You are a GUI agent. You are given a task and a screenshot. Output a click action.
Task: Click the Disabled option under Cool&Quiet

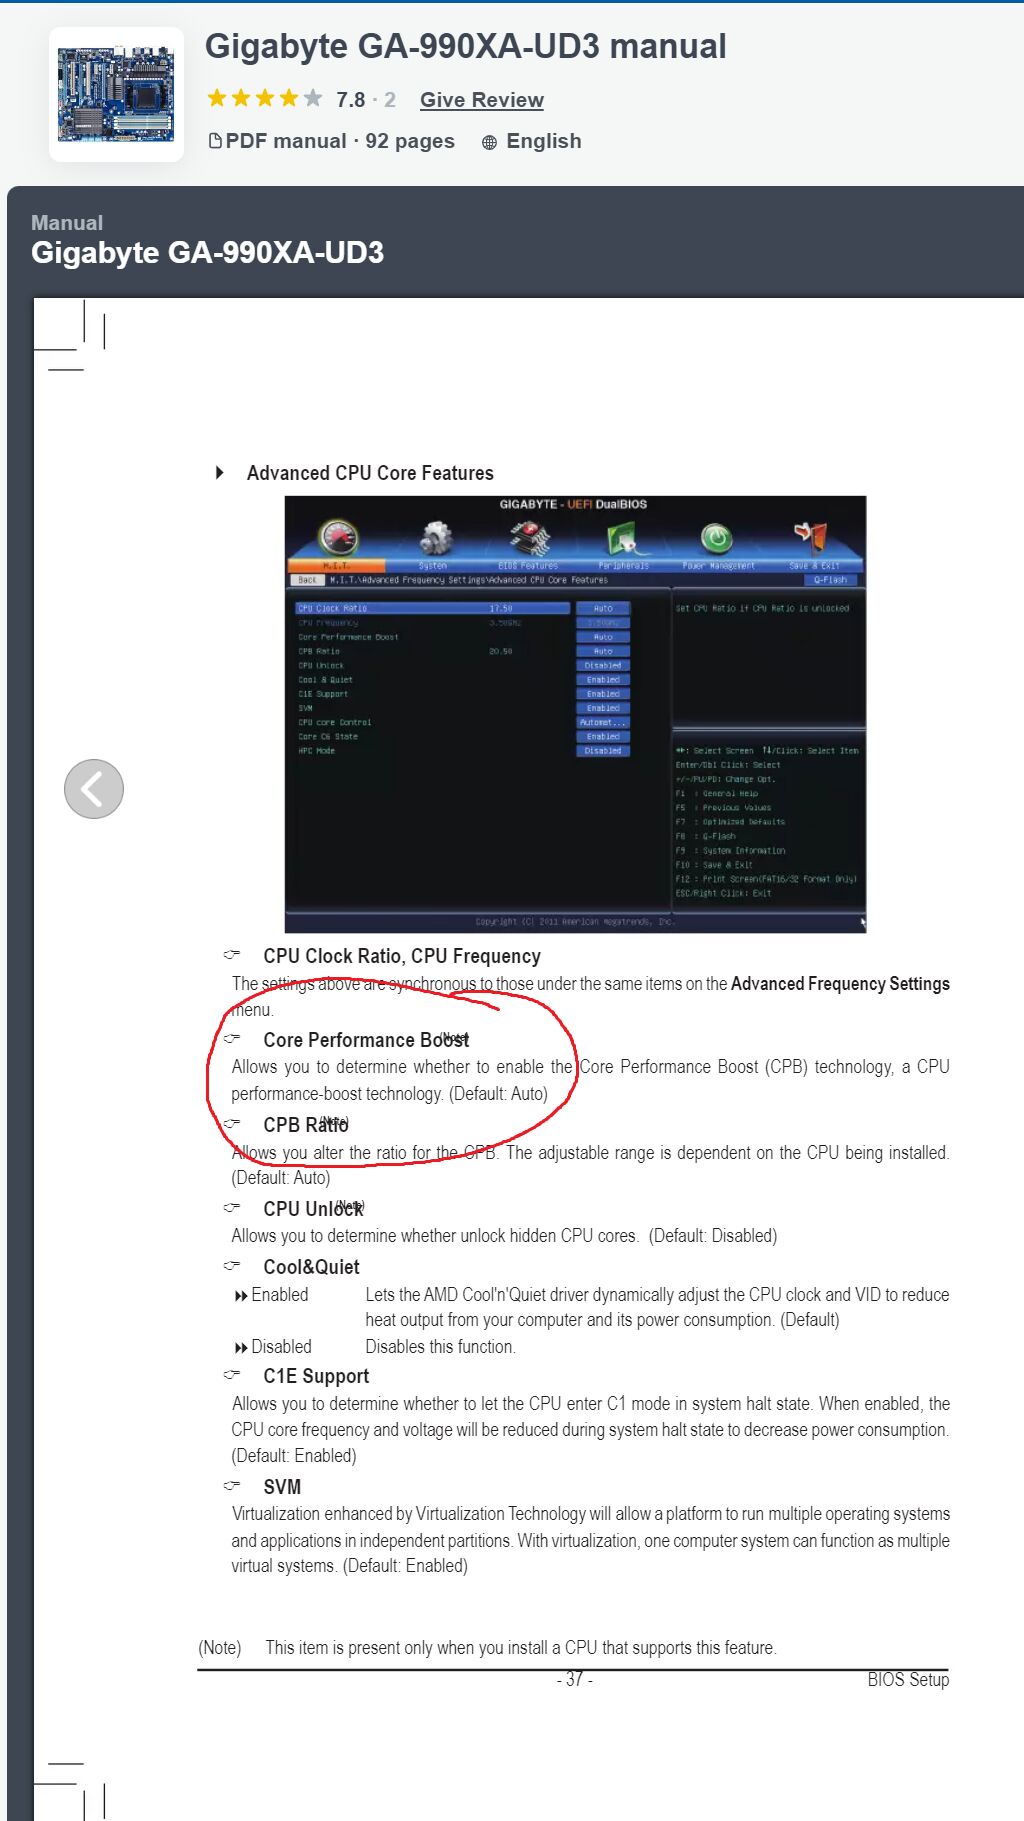coord(282,1347)
